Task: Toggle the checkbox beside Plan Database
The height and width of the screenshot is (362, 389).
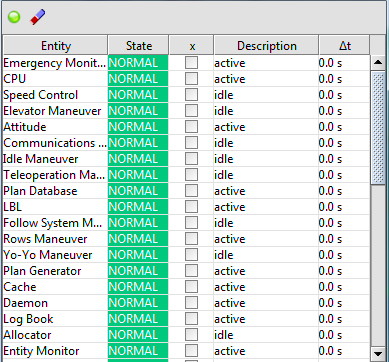Action: coord(191,191)
